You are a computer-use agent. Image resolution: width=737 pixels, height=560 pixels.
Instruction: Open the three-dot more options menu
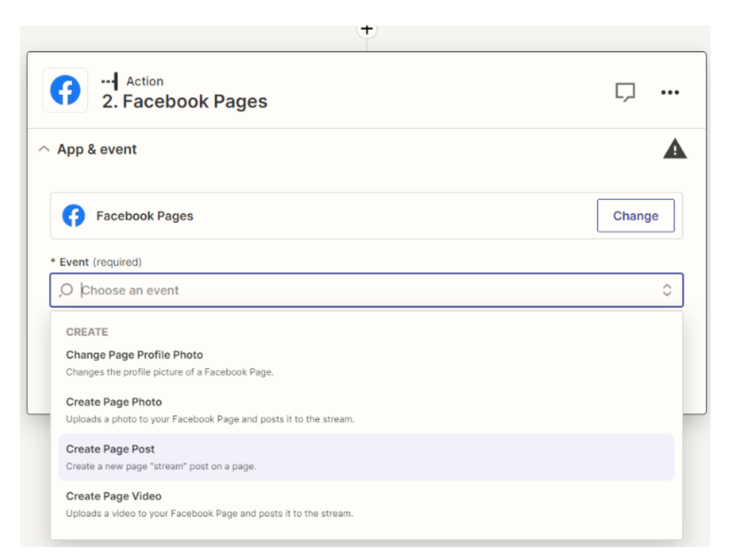670,92
